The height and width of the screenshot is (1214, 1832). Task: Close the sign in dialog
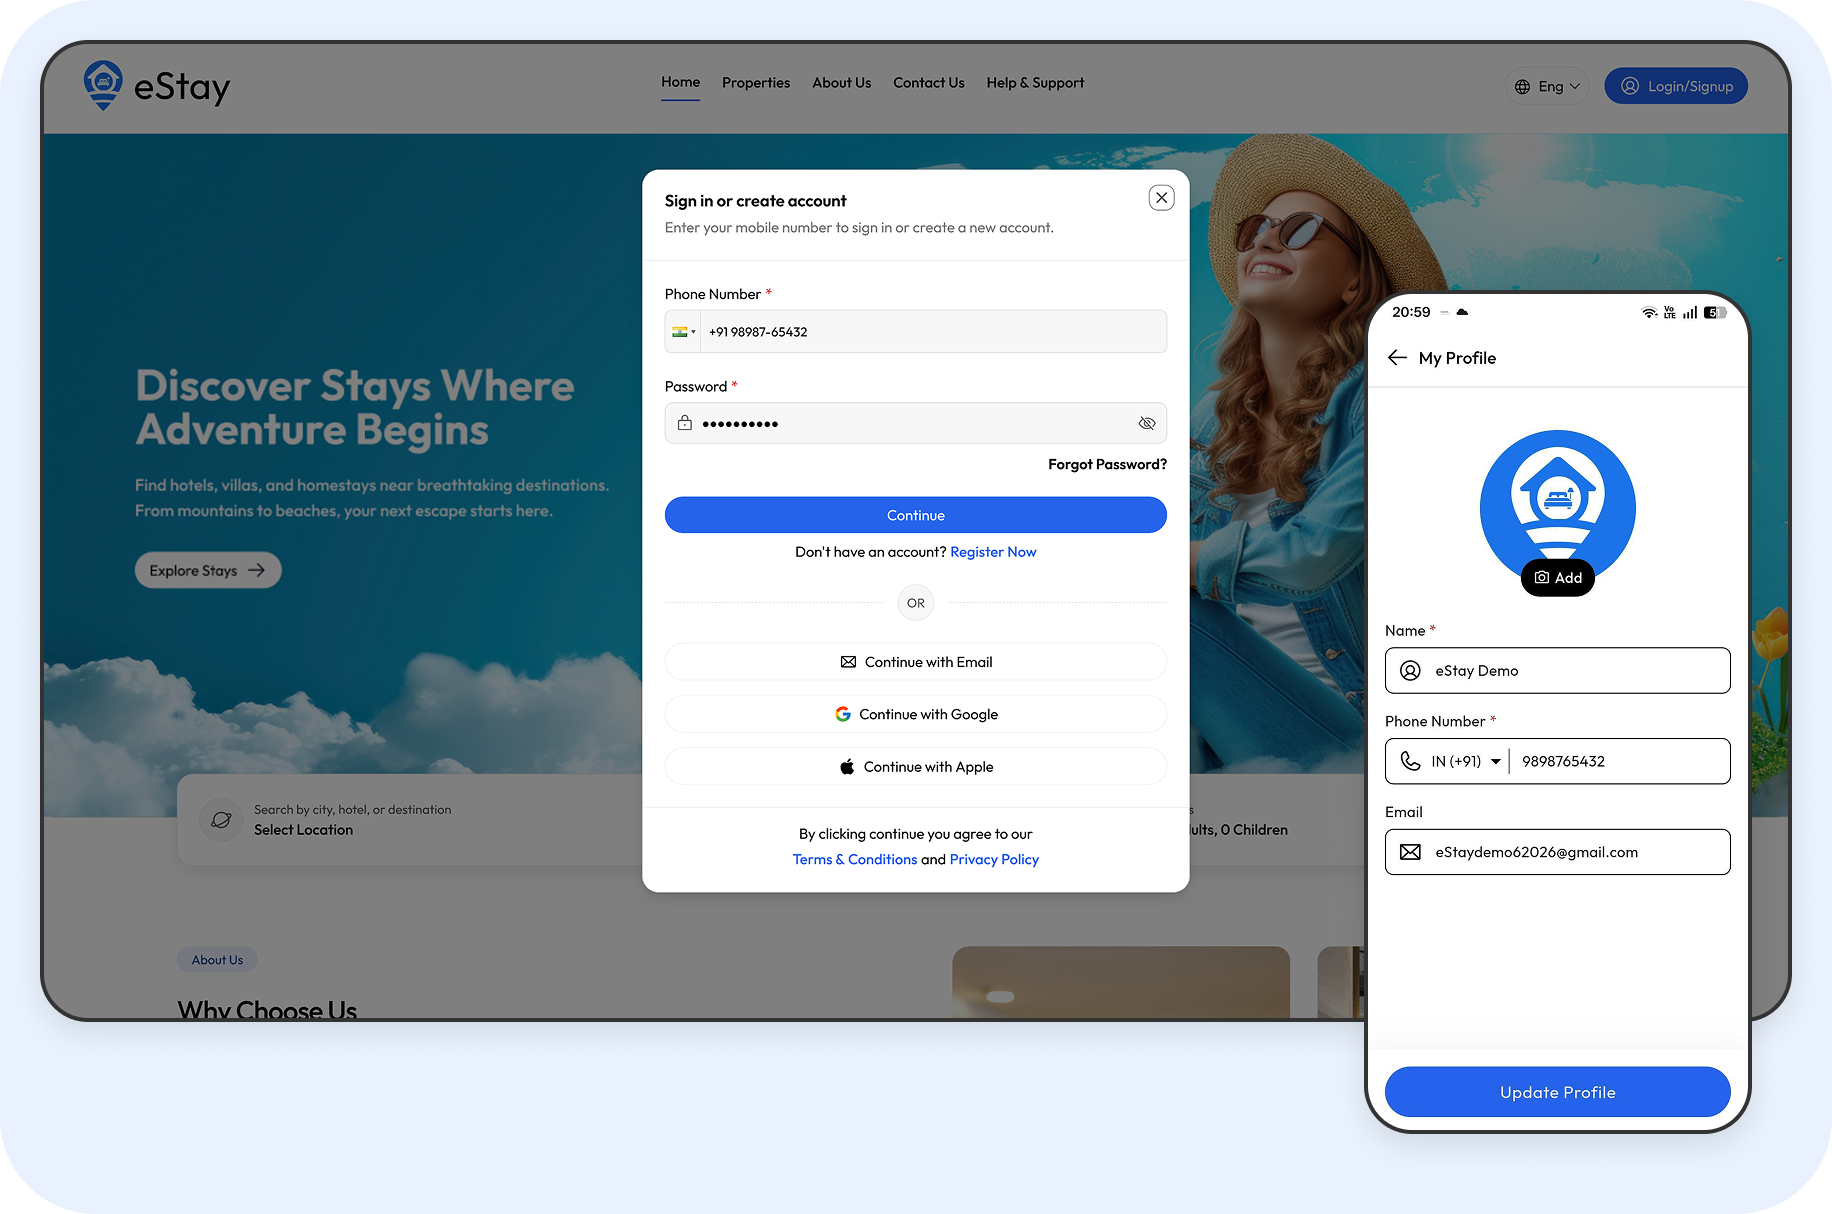click(1161, 198)
